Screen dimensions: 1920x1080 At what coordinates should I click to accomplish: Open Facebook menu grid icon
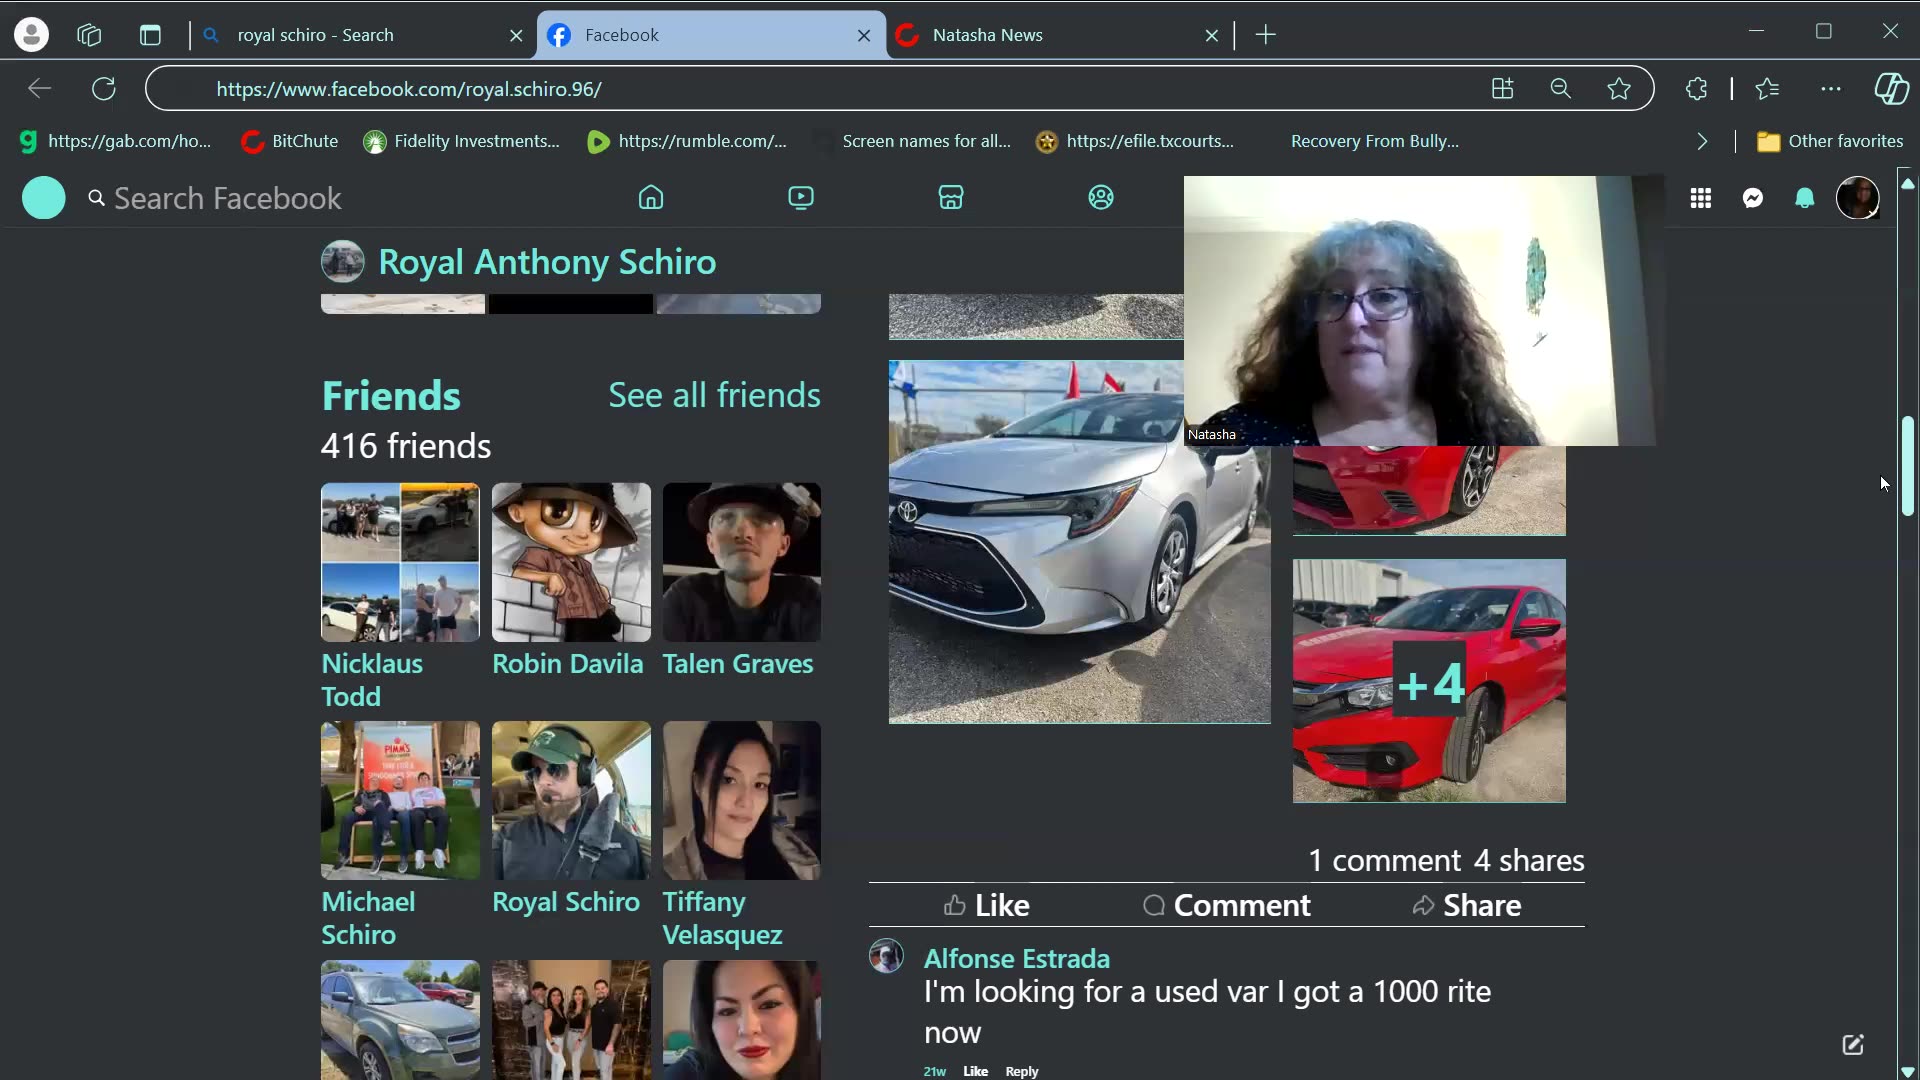(x=1701, y=199)
